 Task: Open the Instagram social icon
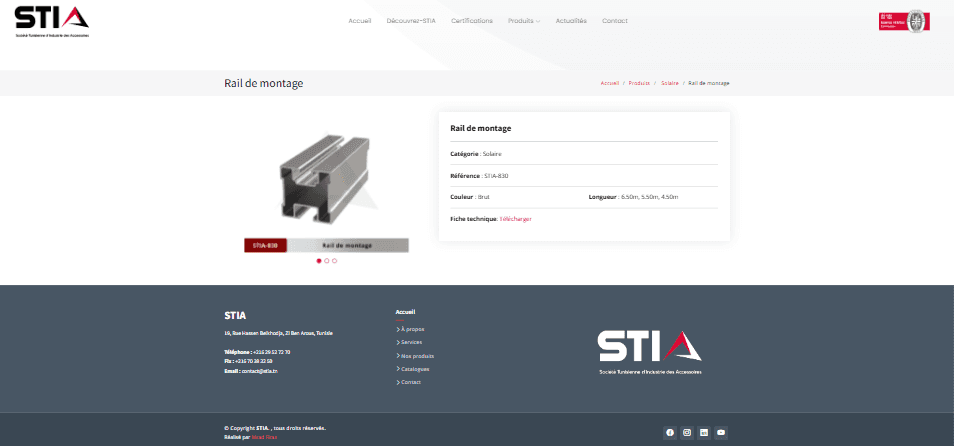click(x=687, y=433)
